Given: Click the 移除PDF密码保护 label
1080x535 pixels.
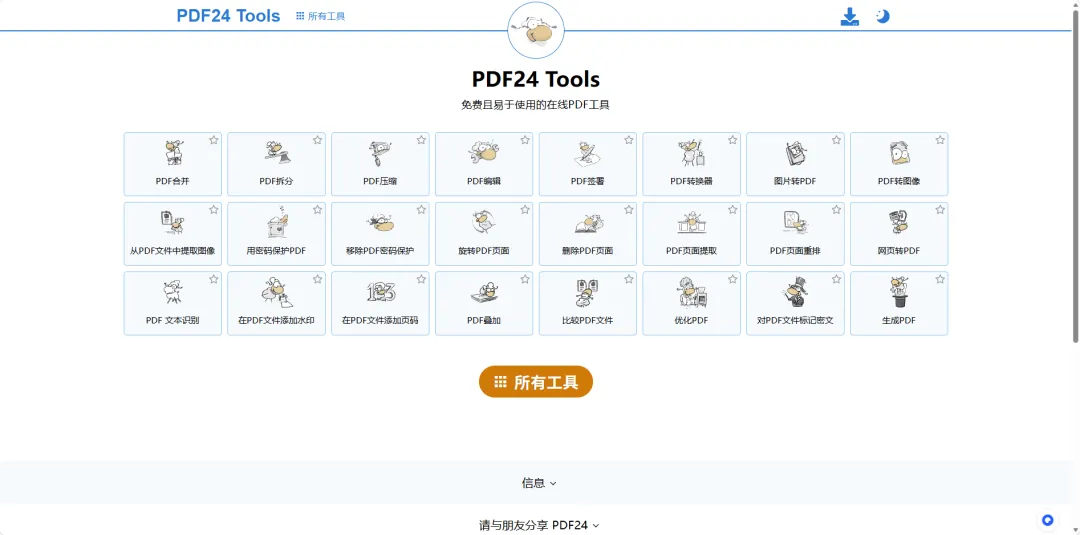Looking at the screenshot, I should [380, 251].
